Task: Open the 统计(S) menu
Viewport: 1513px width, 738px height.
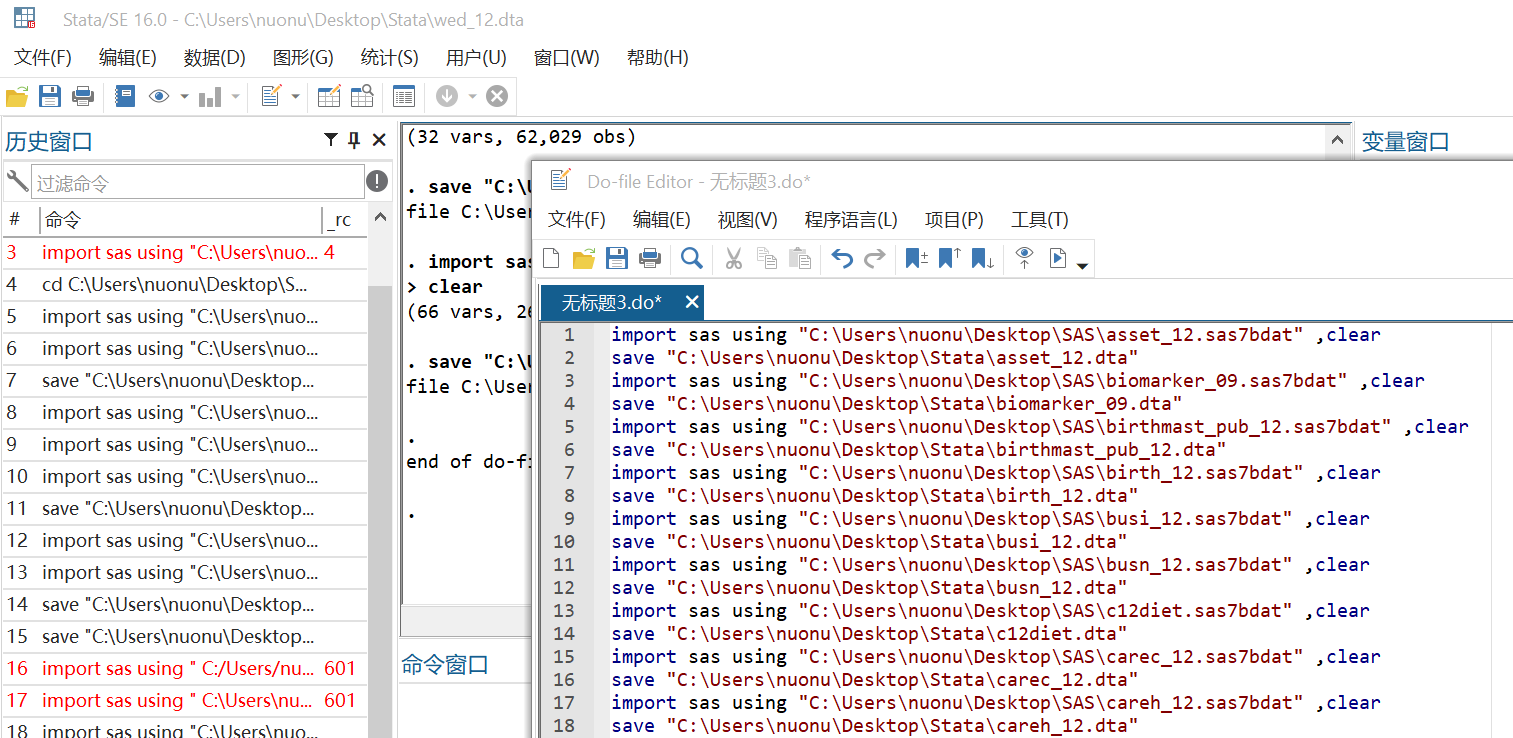Action: (389, 57)
